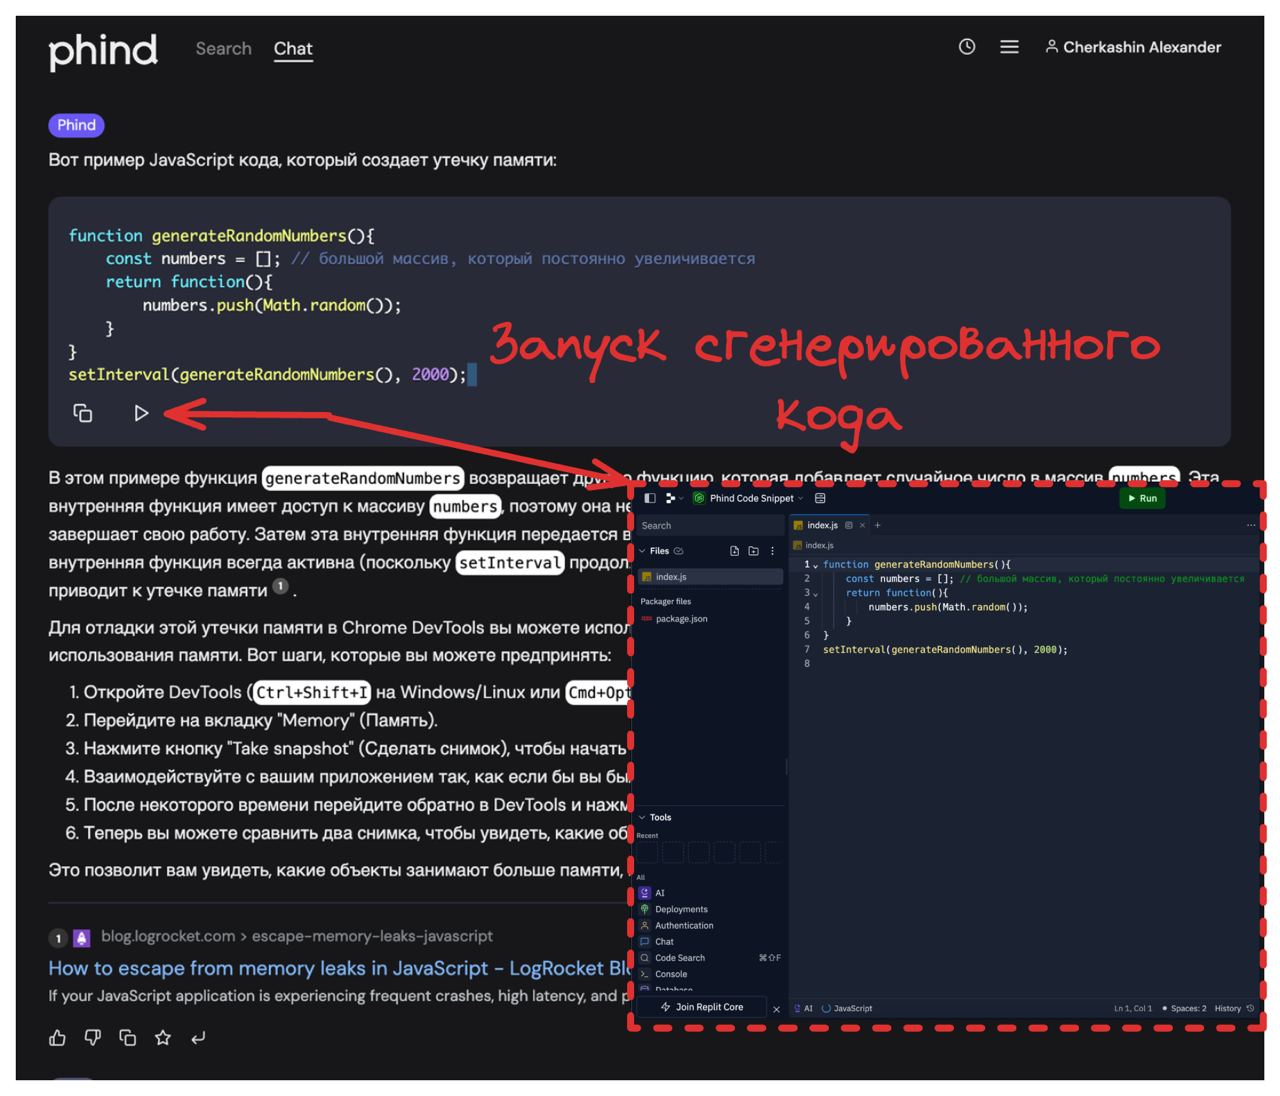Open the chat history clock icon
1280x1096 pixels.
(967, 47)
